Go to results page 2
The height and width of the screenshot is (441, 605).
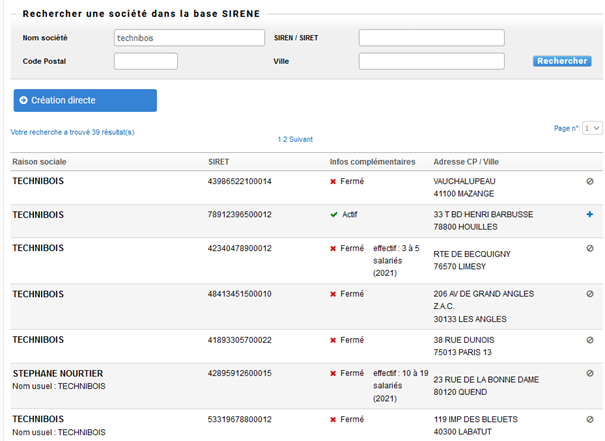[x=285, y=139]
